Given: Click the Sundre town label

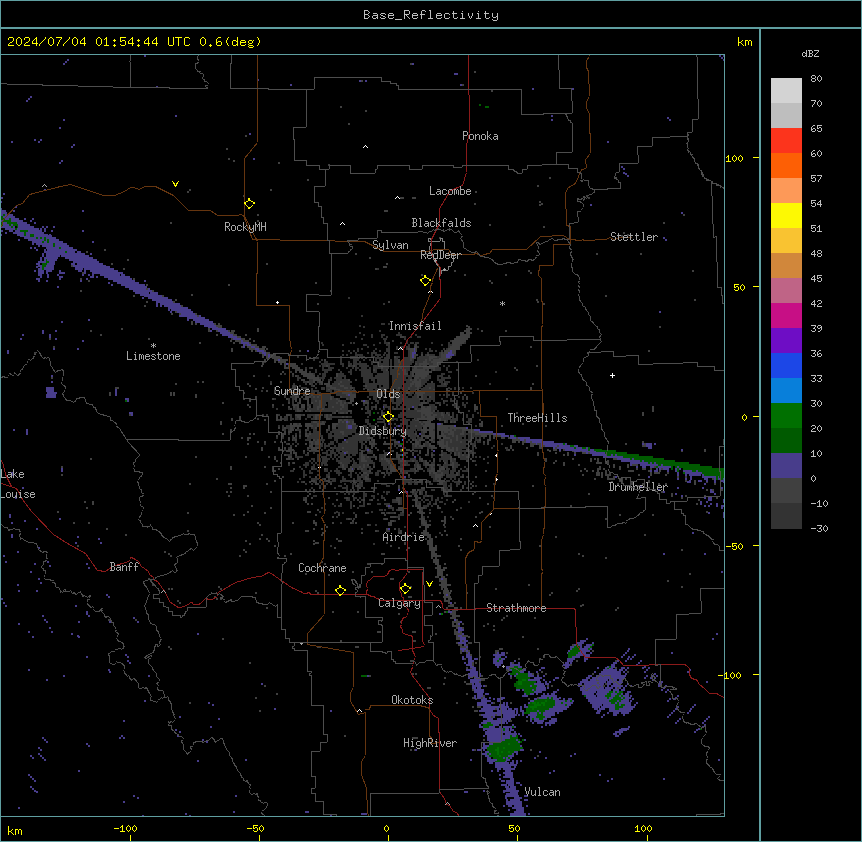Looking at the screenshot, I should pyautogui.click(x=292, y=391).
